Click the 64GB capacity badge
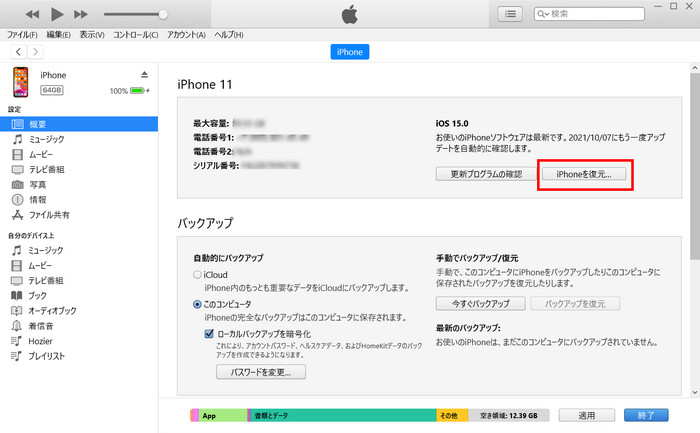 click(x=52, y=90)
